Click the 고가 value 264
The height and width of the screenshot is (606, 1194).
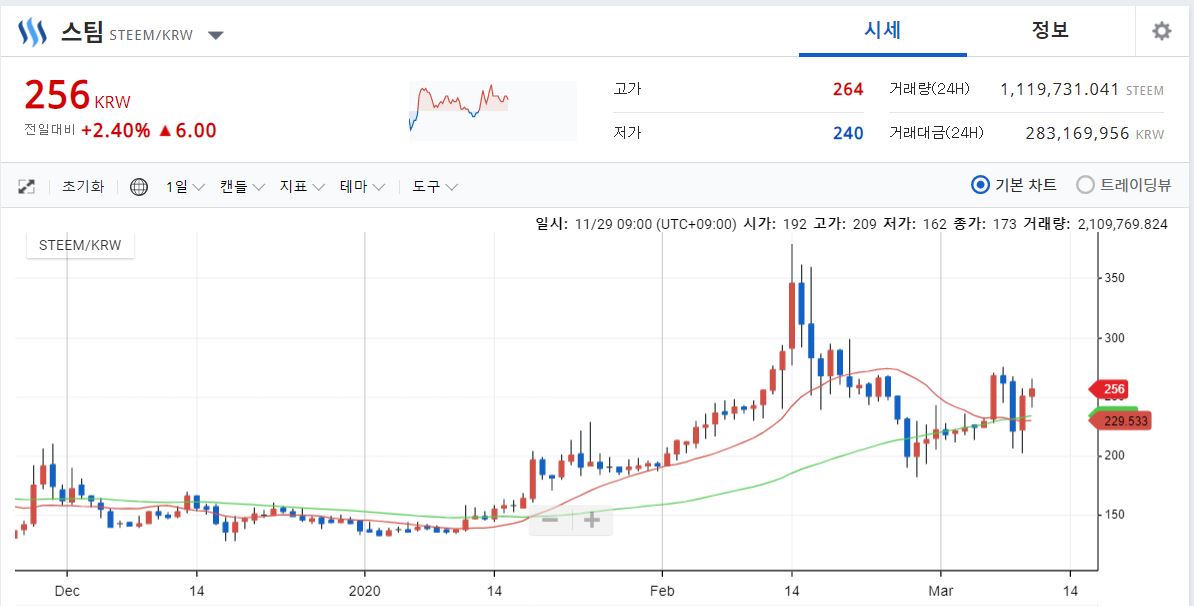pyautogui.click(x=848, y=89)
